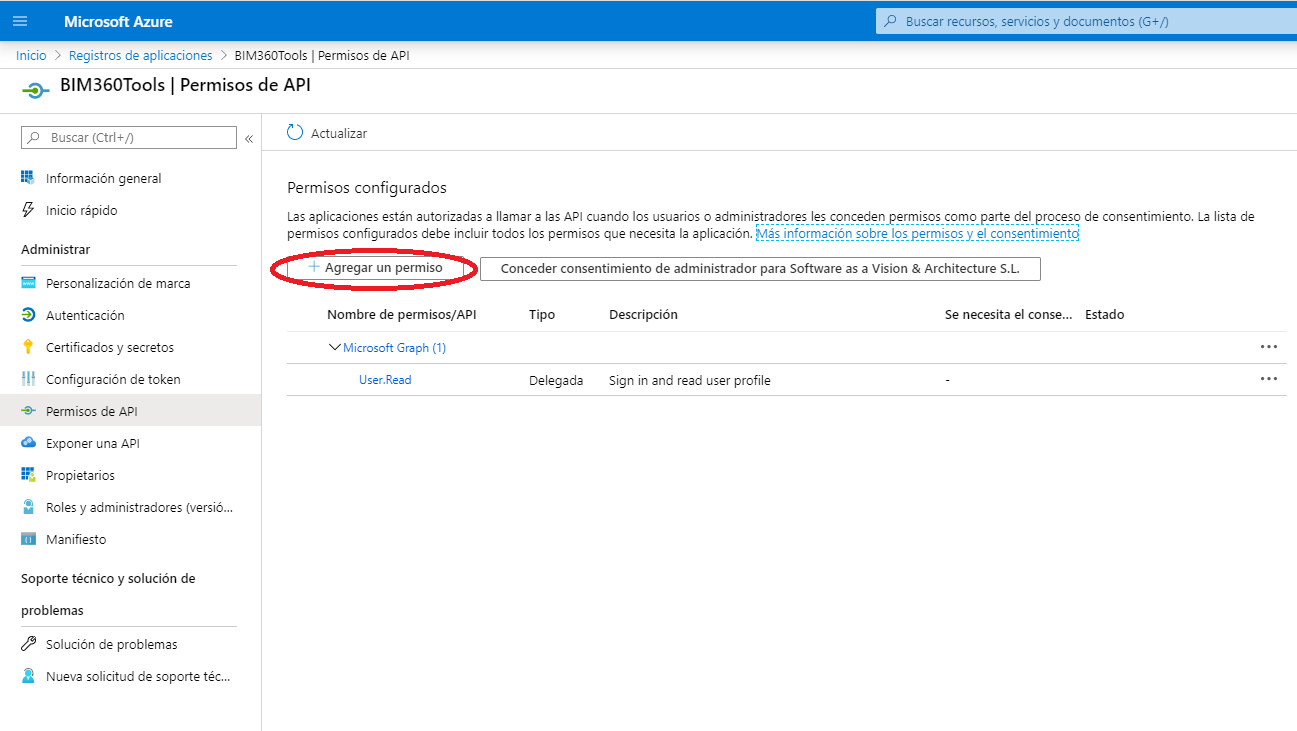Click 'Sign in and read user profile' text
Screen dimensions: 1297x731
tap(690, 380)
